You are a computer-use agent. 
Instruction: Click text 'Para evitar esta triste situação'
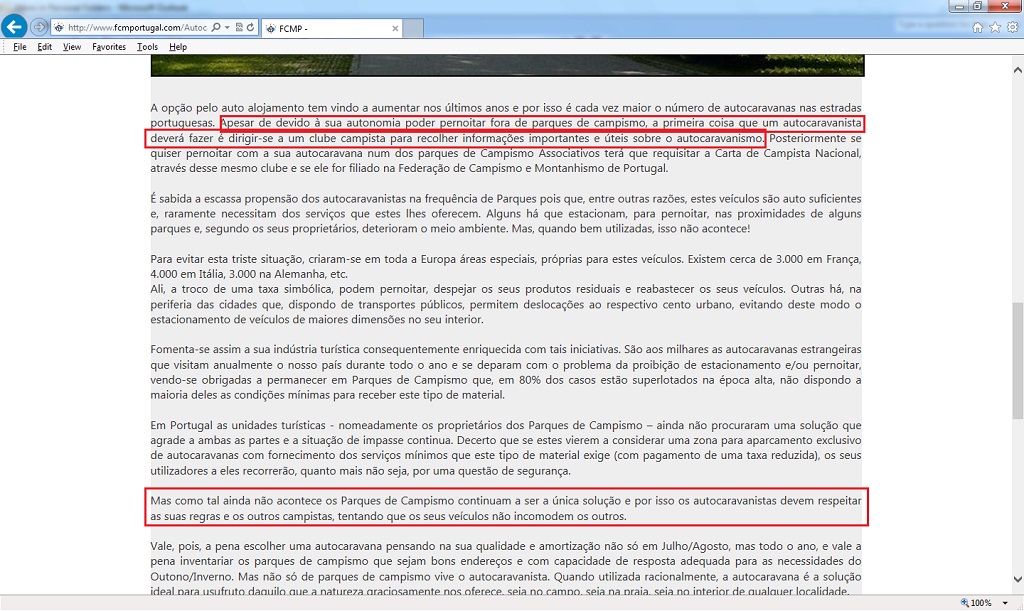click(x=225, y=259)
